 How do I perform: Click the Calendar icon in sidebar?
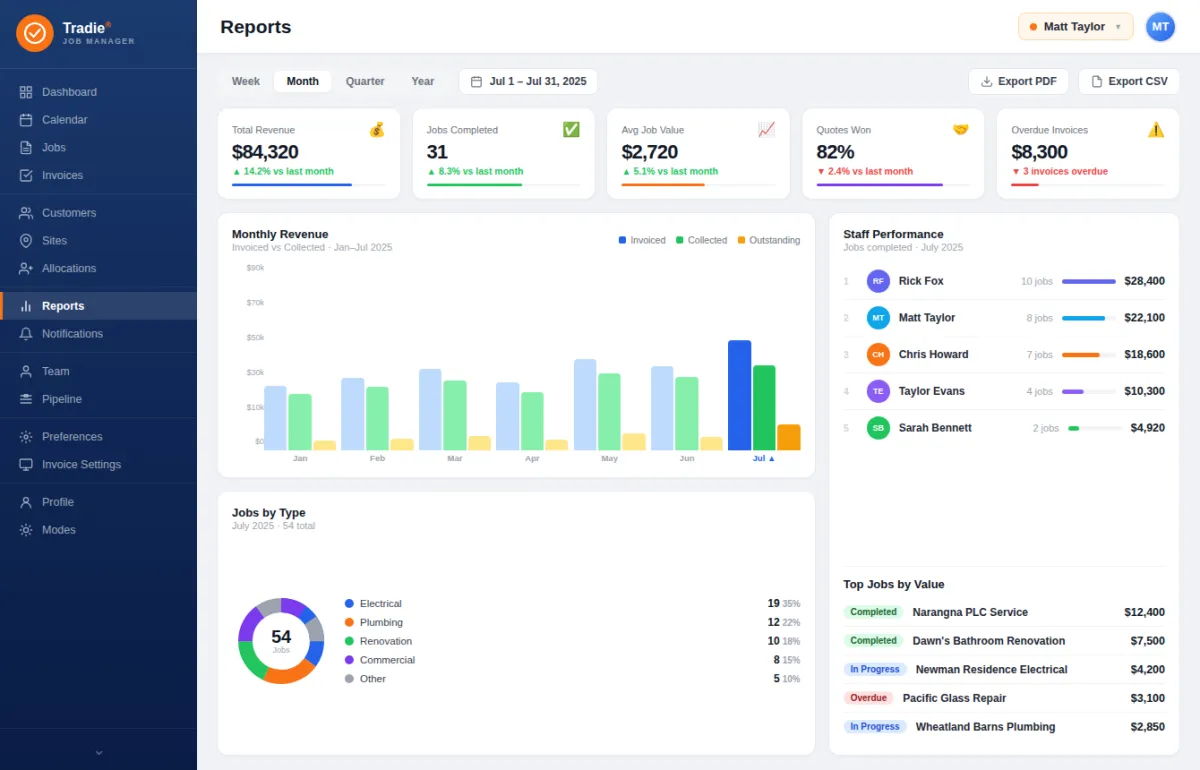pos(26,120)
